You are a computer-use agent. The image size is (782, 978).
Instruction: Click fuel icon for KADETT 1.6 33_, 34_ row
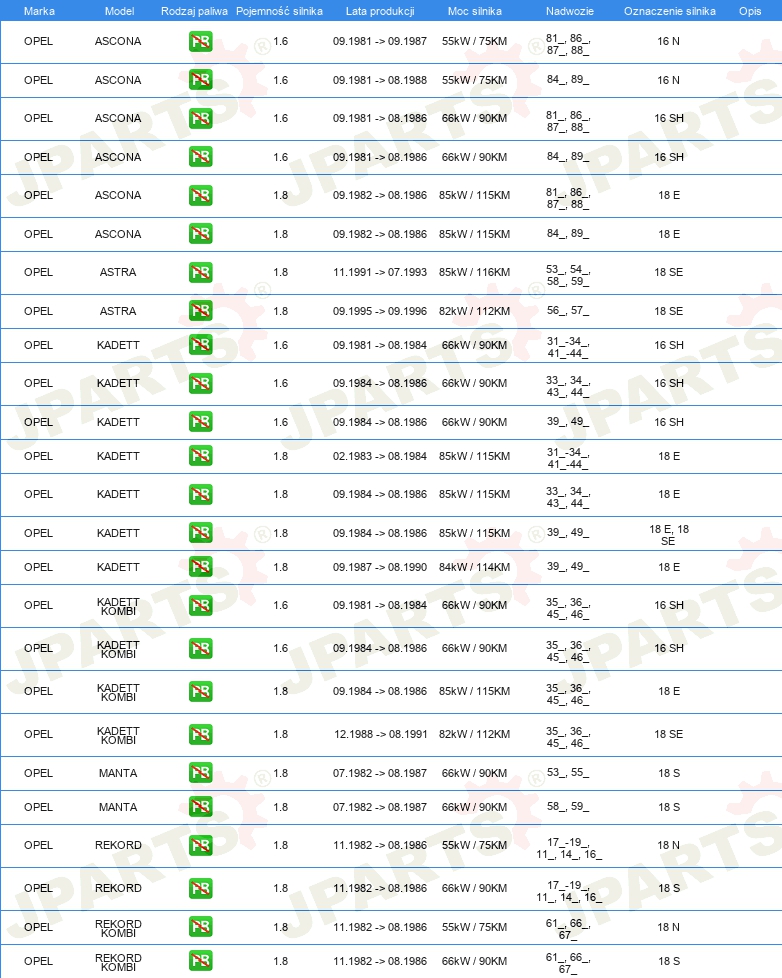tap(200, 384)
